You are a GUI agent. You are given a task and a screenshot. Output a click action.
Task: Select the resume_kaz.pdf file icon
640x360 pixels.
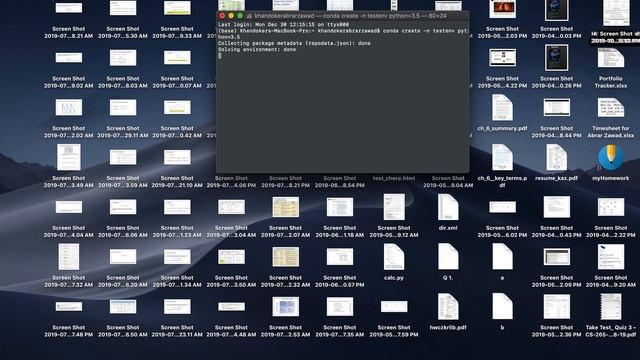coord(556,158)
